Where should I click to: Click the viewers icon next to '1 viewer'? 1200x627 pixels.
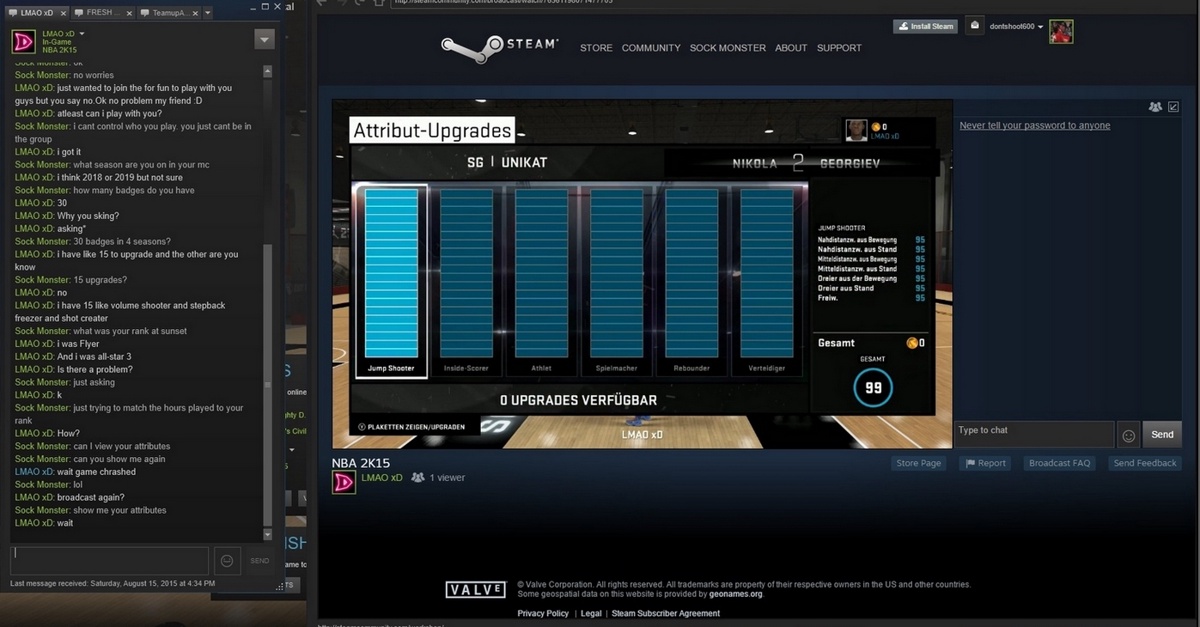click(x=417, y=478)
